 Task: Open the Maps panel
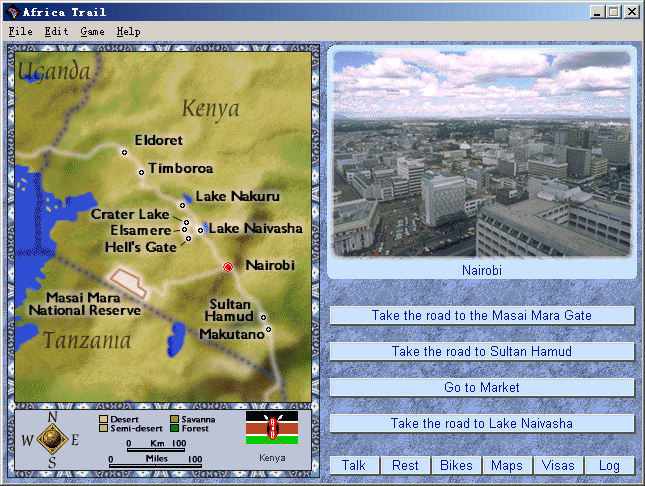tap(507, 465)
